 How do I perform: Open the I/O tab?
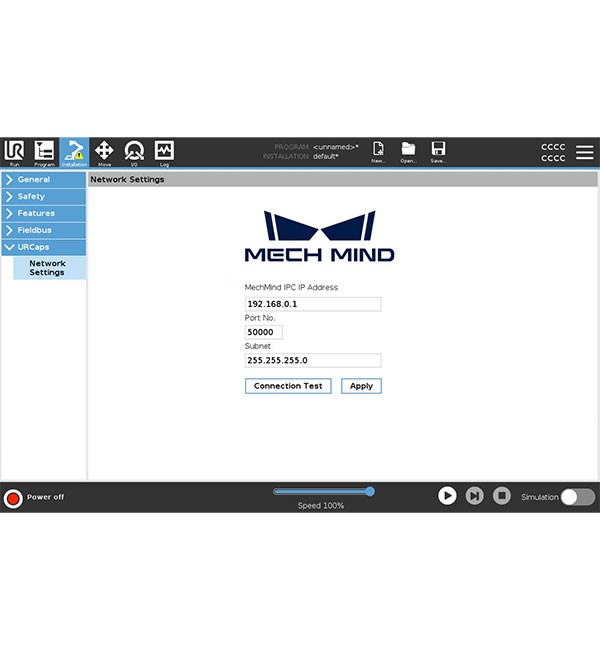tap(134, 153)
